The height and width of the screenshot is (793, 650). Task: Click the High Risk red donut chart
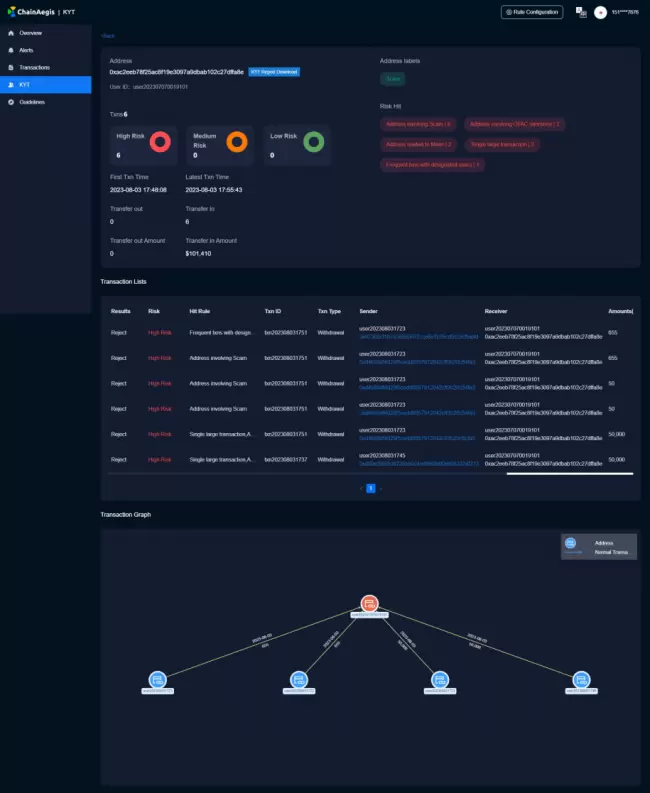pyautogui.click(x=158, y=143)
